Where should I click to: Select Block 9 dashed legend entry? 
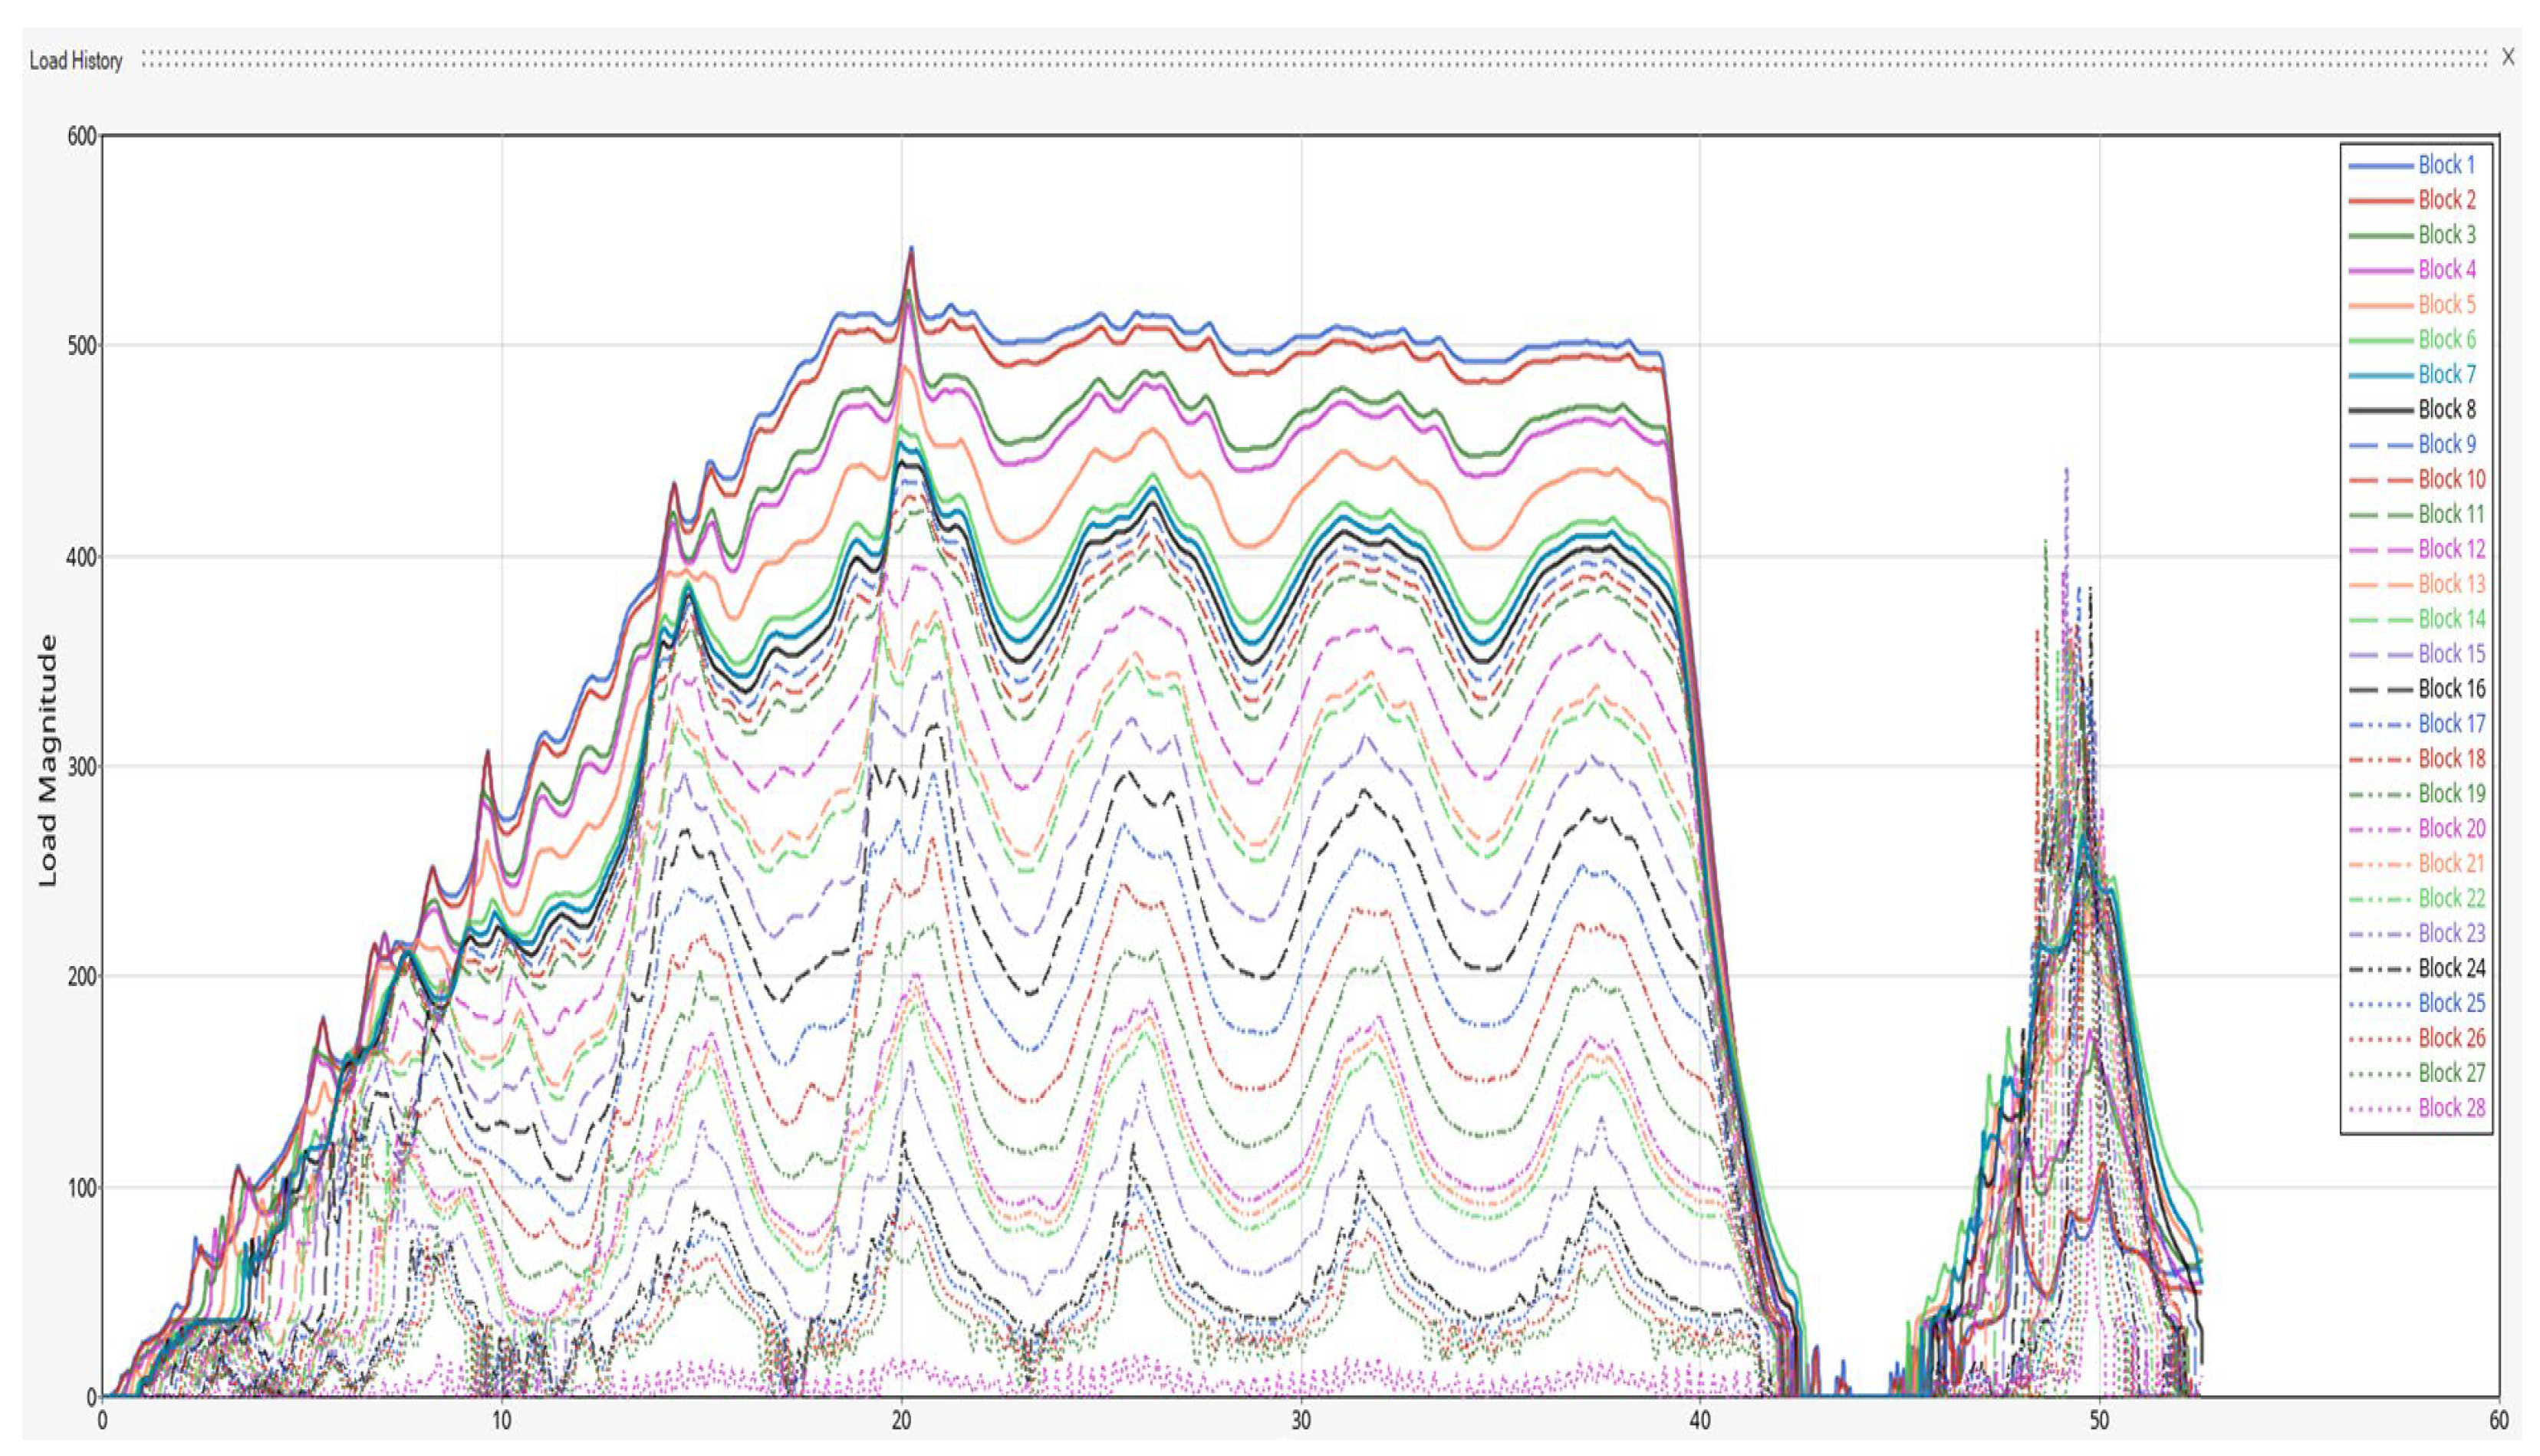[x=2446, y=444]
